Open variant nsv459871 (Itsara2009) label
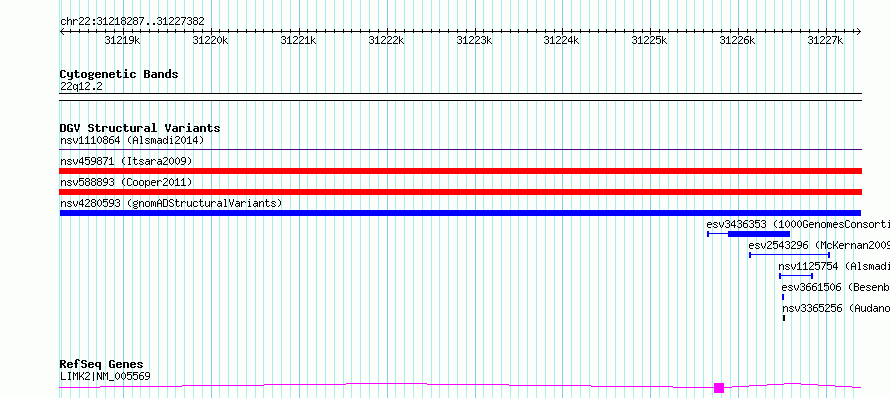The image size is (890, 398). [126, 161]
